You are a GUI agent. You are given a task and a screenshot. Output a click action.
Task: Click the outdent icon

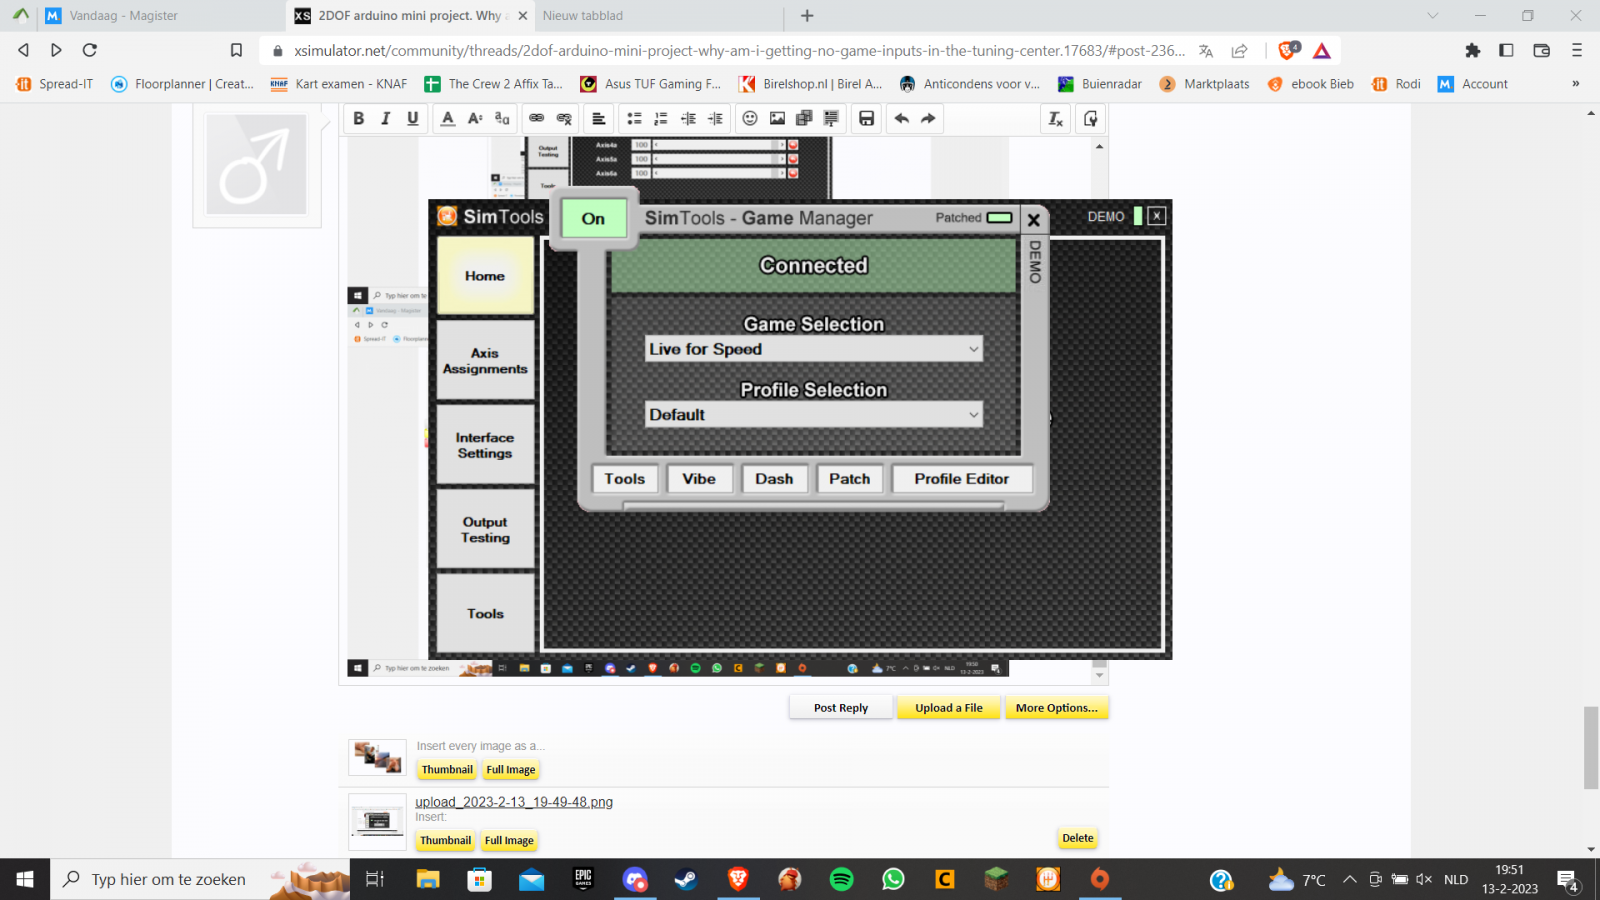[688, 119]
